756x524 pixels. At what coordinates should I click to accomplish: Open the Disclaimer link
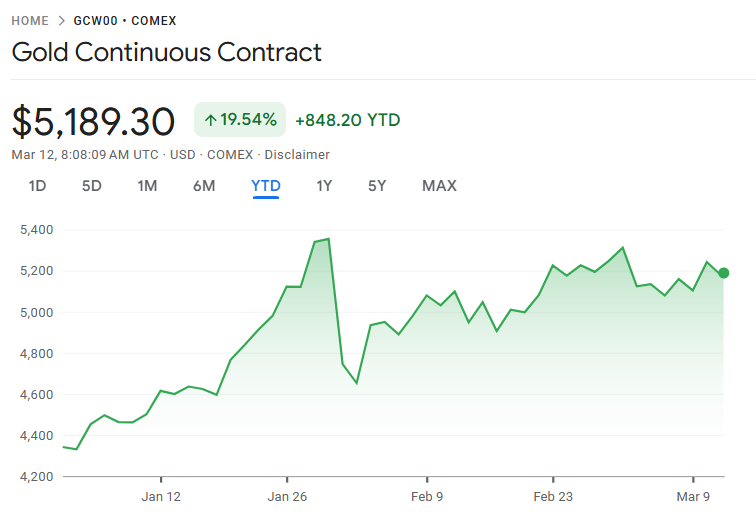click(298, 155)
